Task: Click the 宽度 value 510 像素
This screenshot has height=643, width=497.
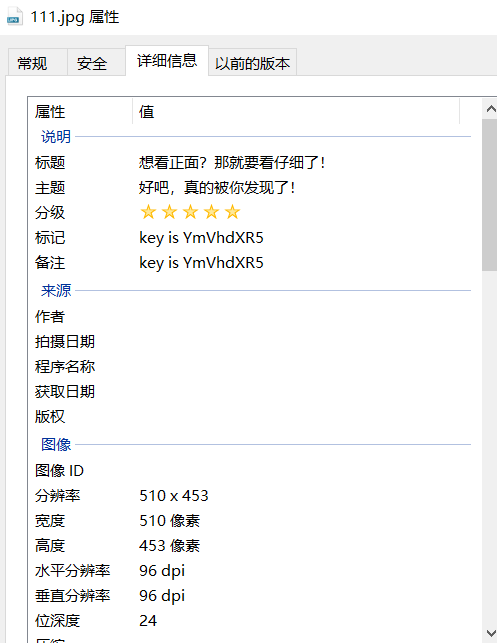Action: pyautogui.click(x=169, y=521)
